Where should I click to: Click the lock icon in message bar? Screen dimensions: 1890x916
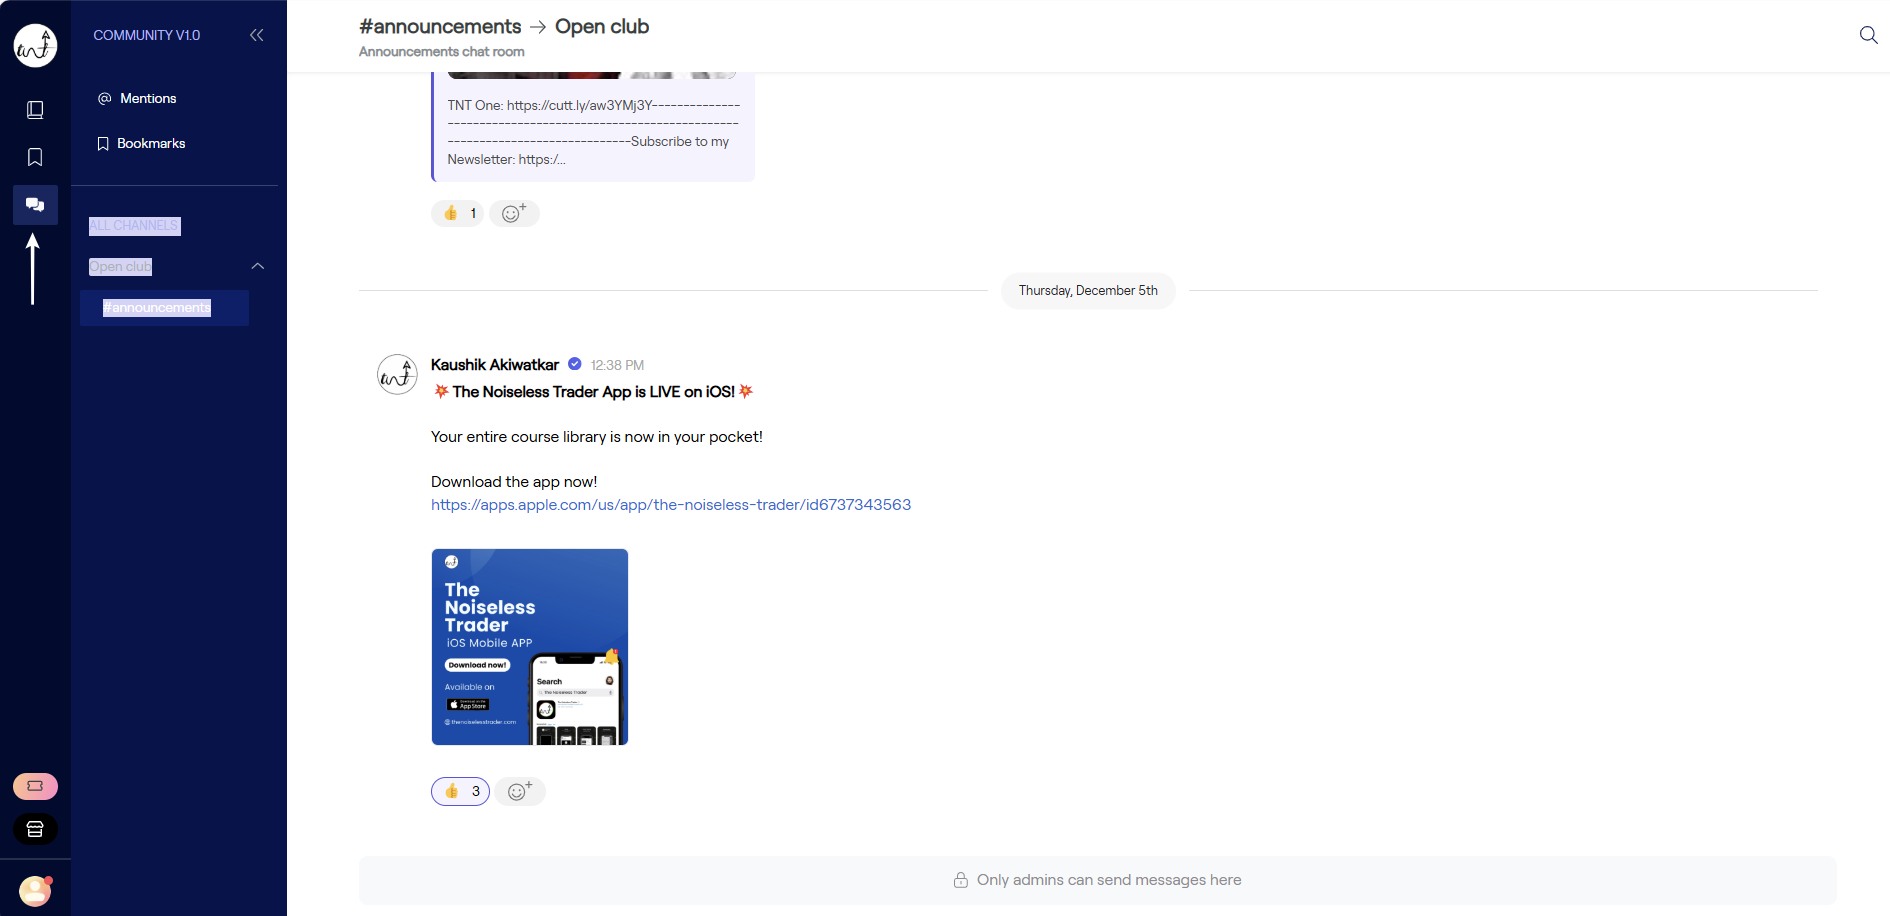pos(961,880)
